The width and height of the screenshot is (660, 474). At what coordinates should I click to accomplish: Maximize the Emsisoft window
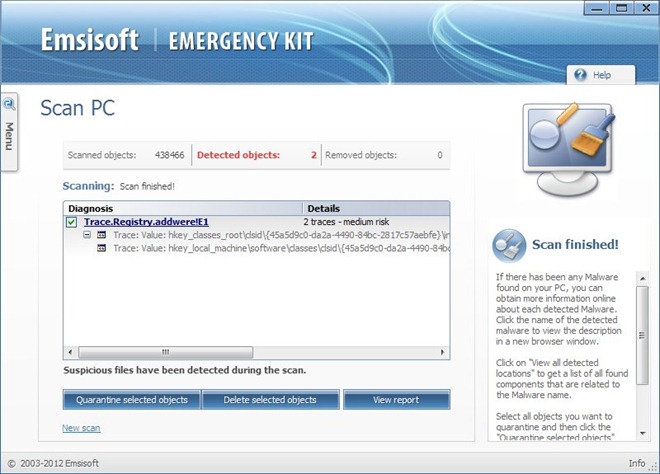[x=621, y=8]
